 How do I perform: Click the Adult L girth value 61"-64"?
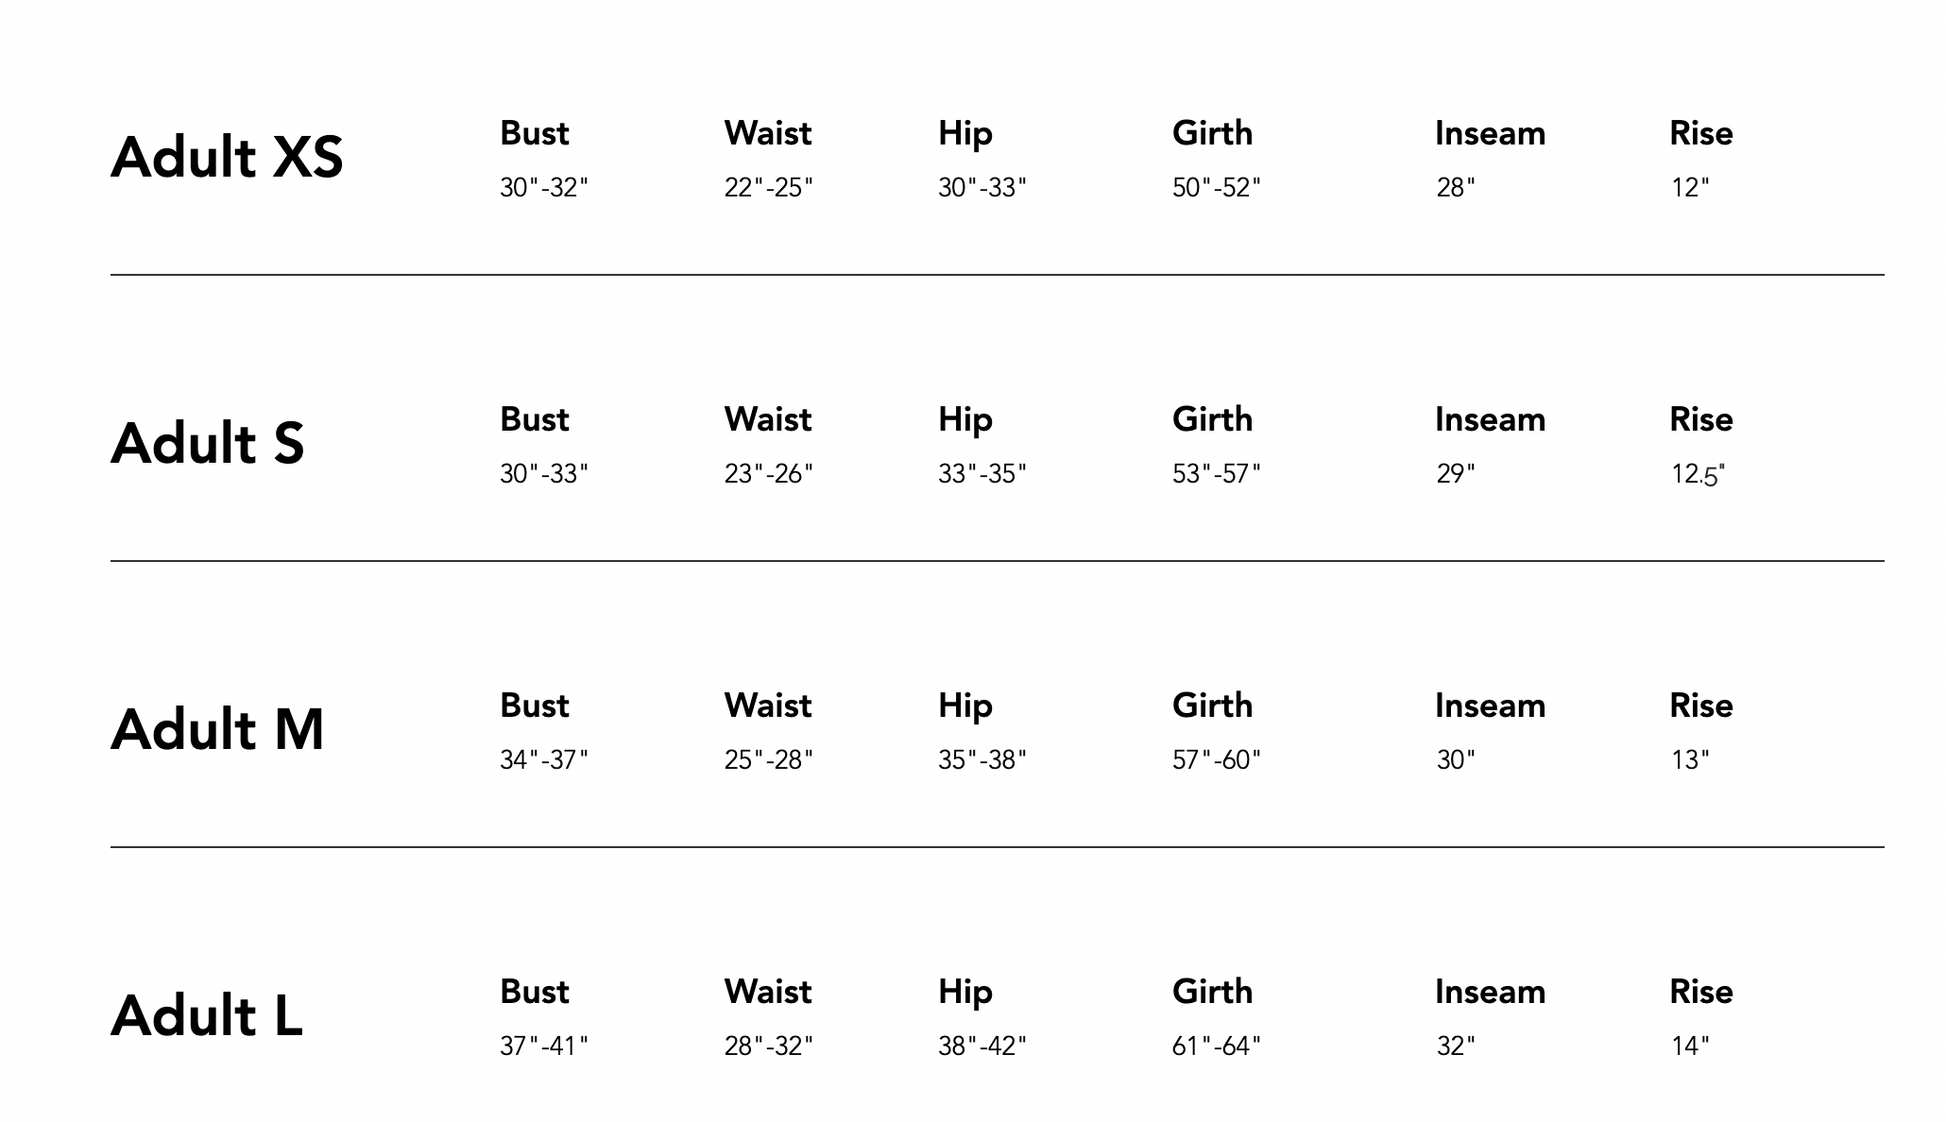1216,1046
